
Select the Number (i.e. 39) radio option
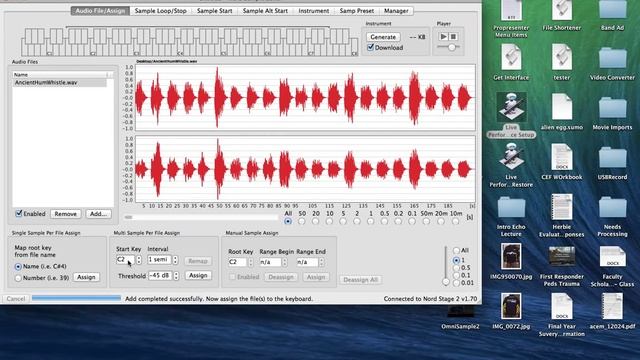point(18,278)
